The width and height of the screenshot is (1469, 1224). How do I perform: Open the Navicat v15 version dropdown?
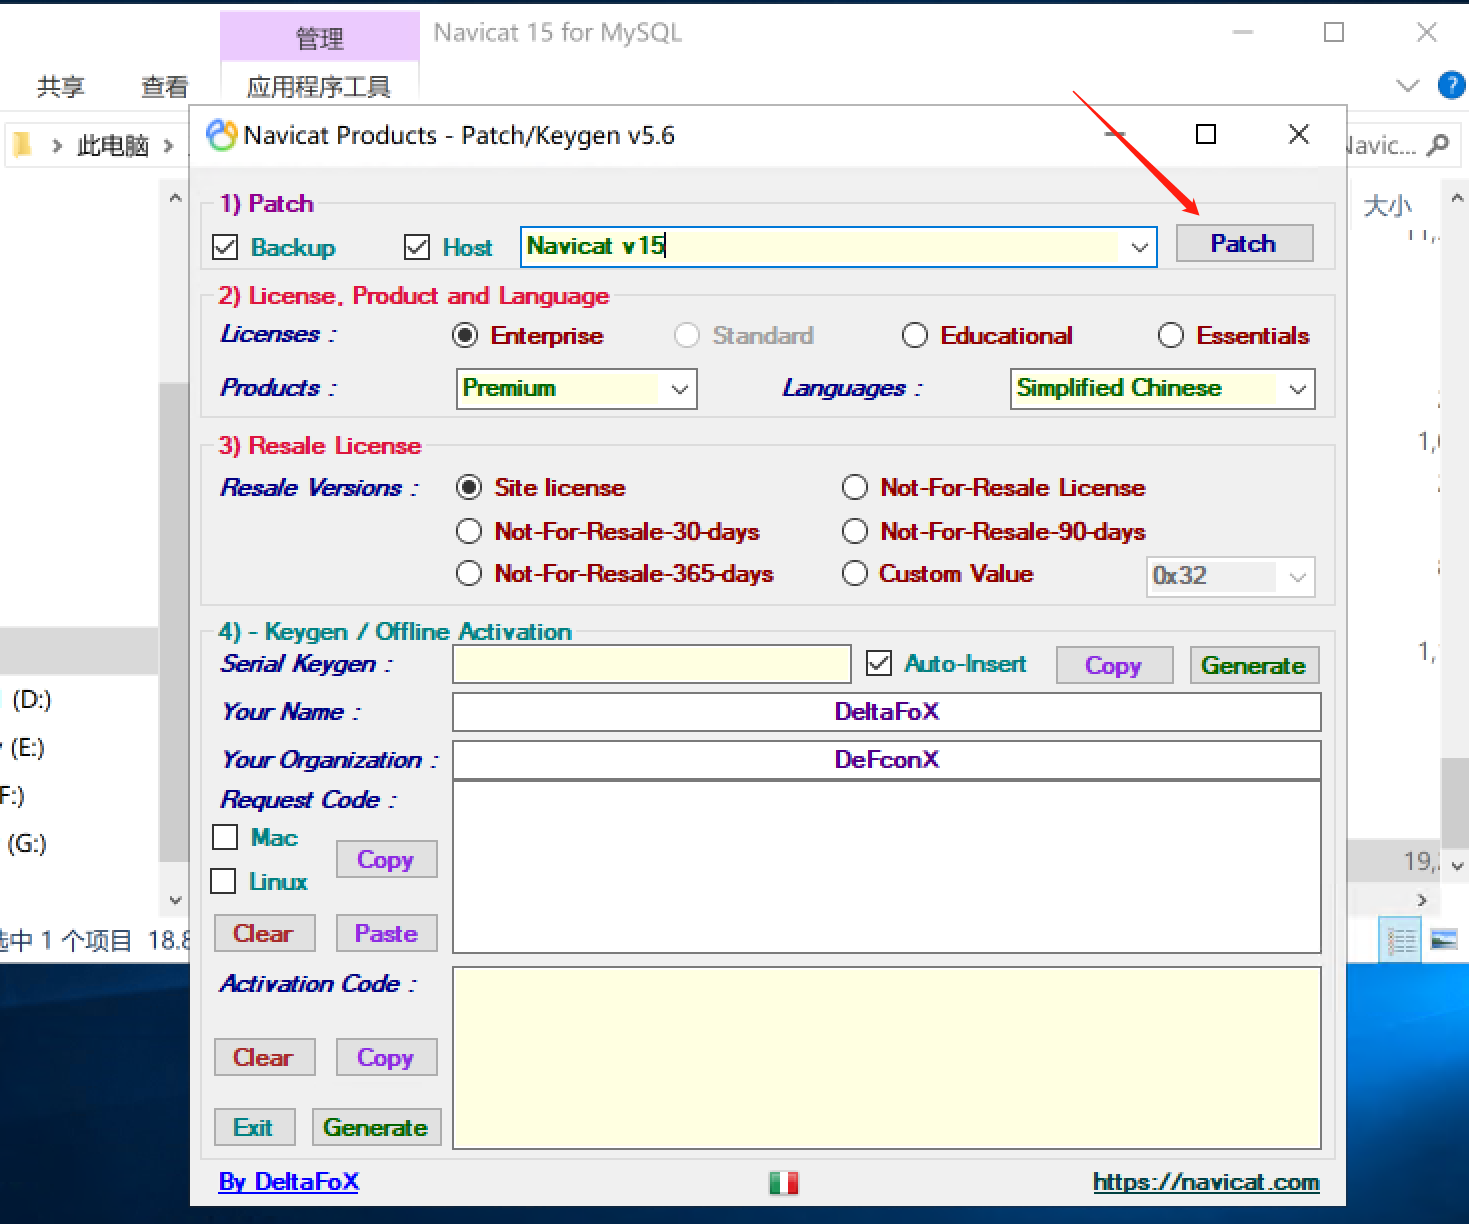coord(1139,247)
